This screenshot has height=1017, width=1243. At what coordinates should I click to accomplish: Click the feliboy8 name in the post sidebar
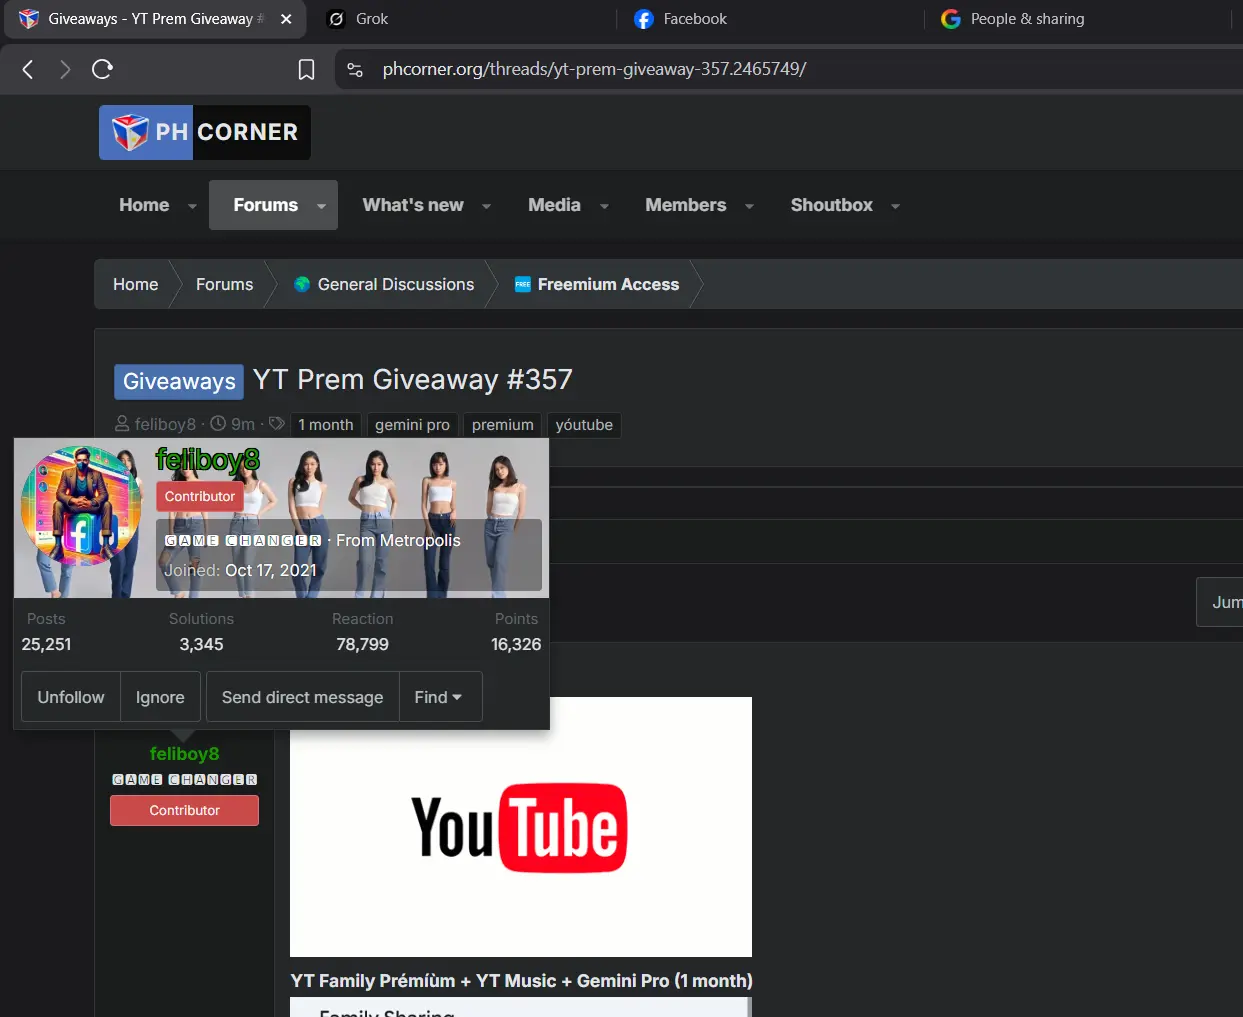[x=184, y=754]
